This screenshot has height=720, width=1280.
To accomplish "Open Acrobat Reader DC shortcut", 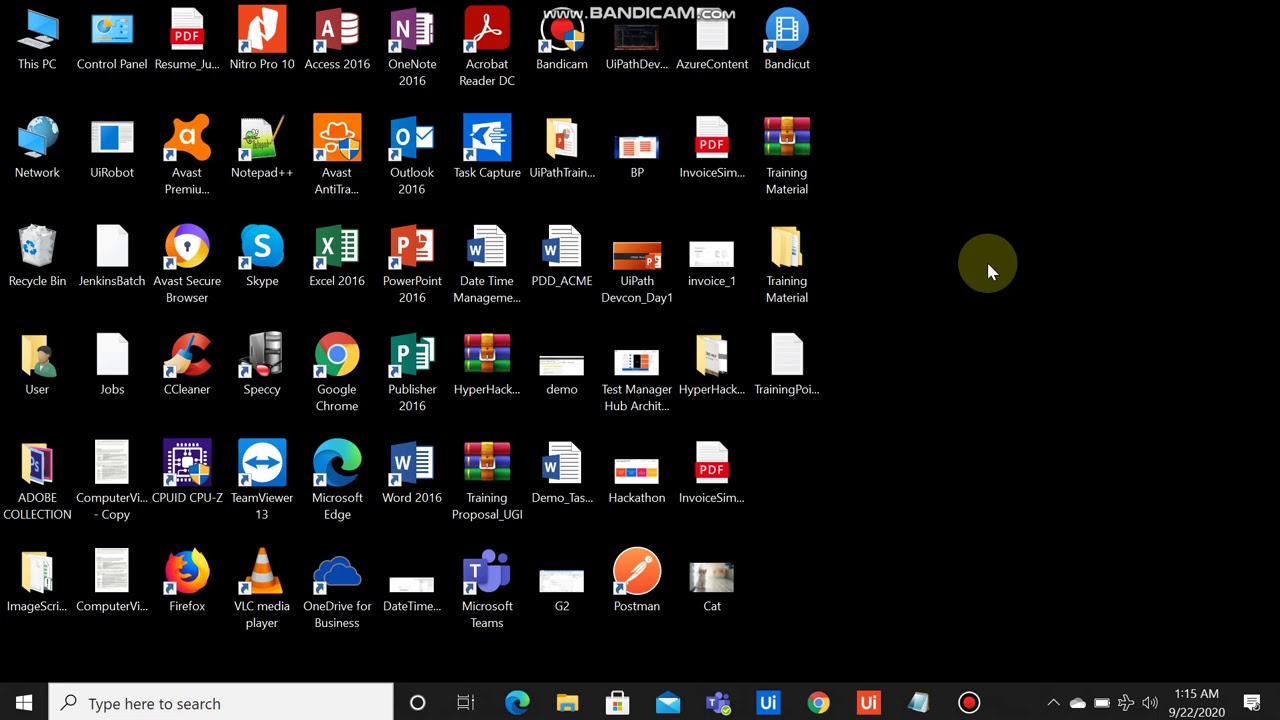I will pyautogui.click(x=487, y=47).
